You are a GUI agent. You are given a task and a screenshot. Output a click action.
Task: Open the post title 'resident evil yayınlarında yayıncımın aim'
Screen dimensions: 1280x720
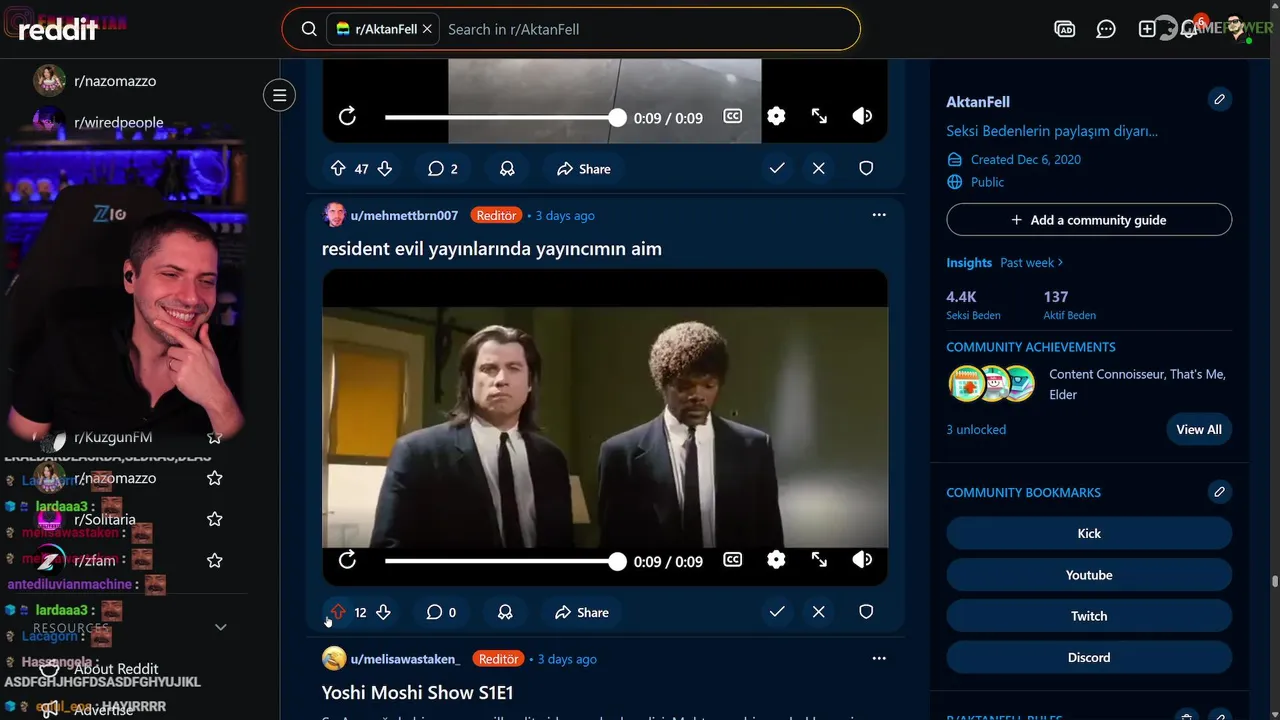(x=492, y=249)
